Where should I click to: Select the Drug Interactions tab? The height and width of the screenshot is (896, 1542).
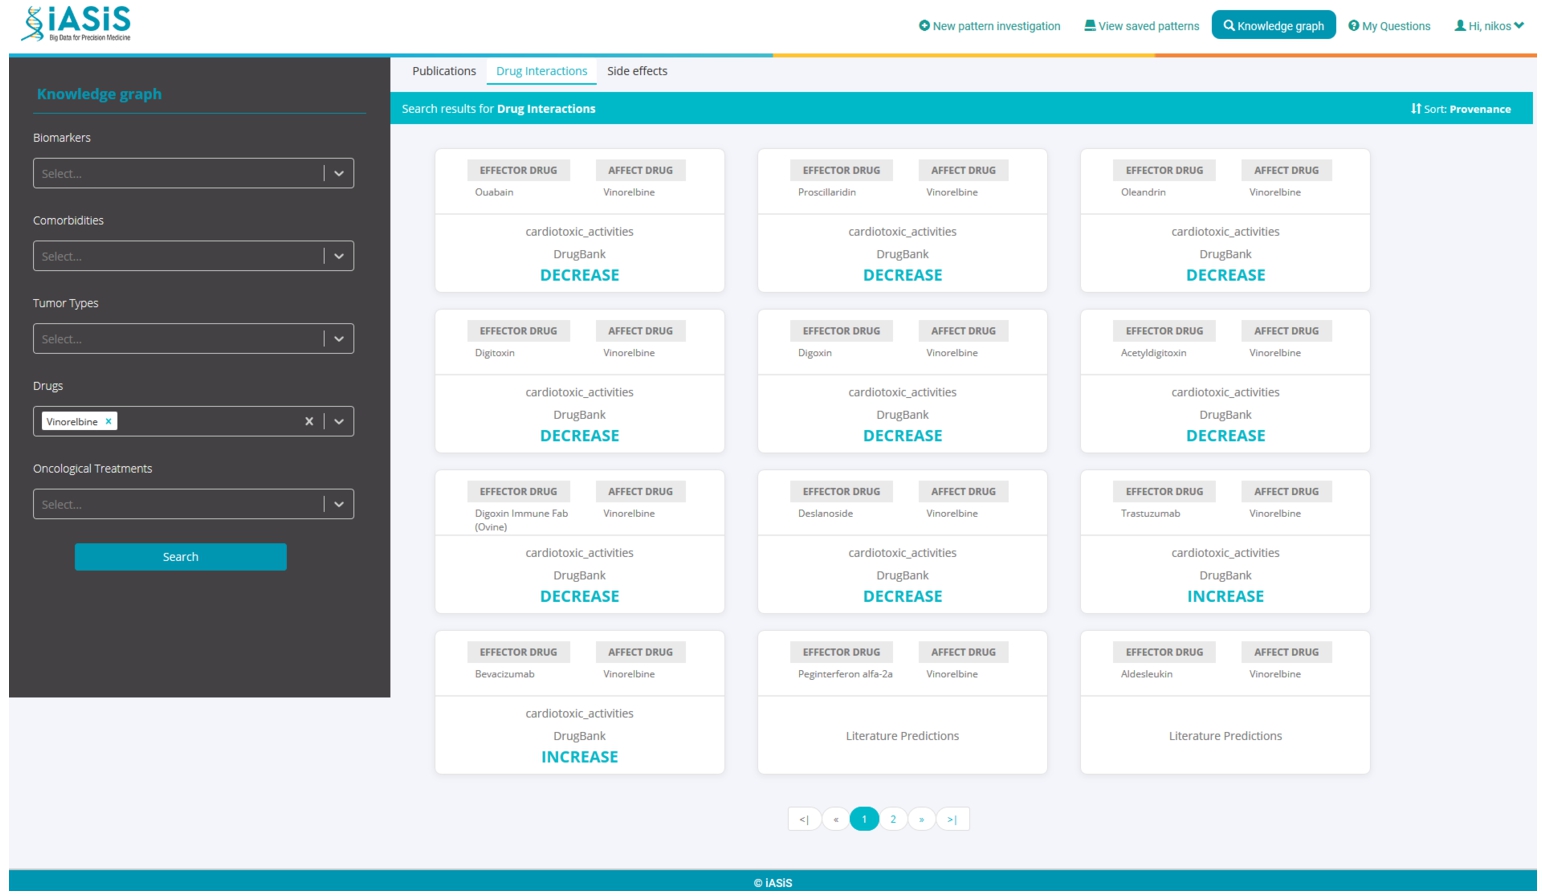[x=542, y=71]
